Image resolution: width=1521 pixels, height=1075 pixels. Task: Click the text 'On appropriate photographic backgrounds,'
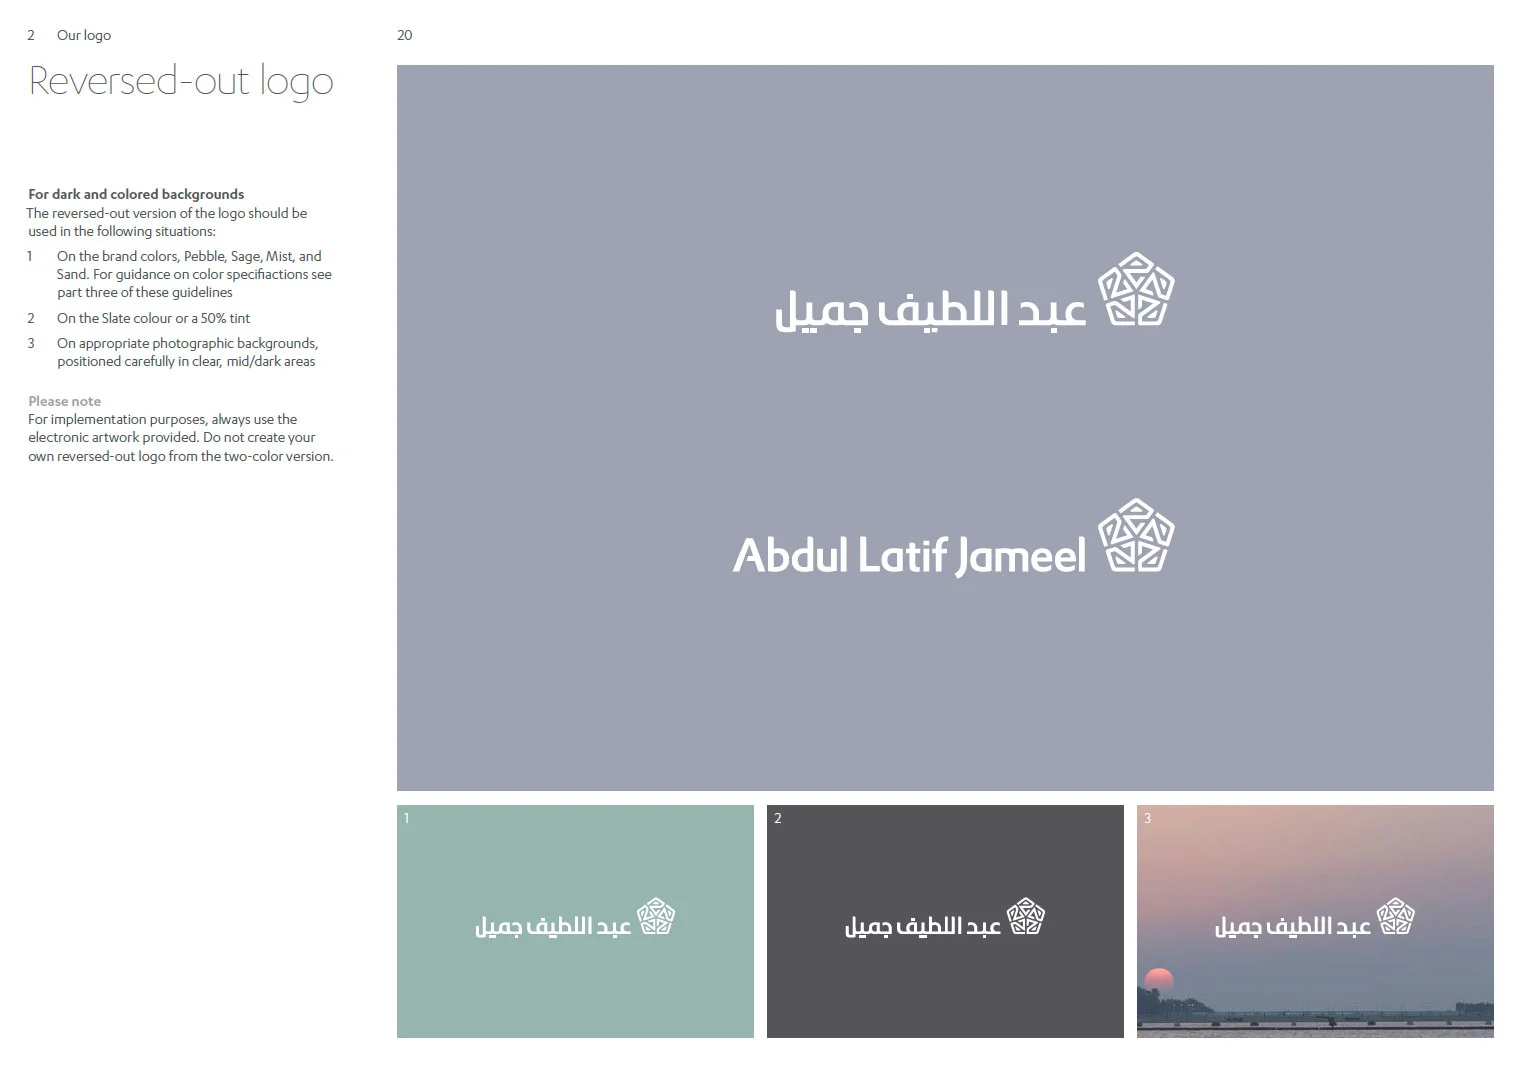[187, 343]
